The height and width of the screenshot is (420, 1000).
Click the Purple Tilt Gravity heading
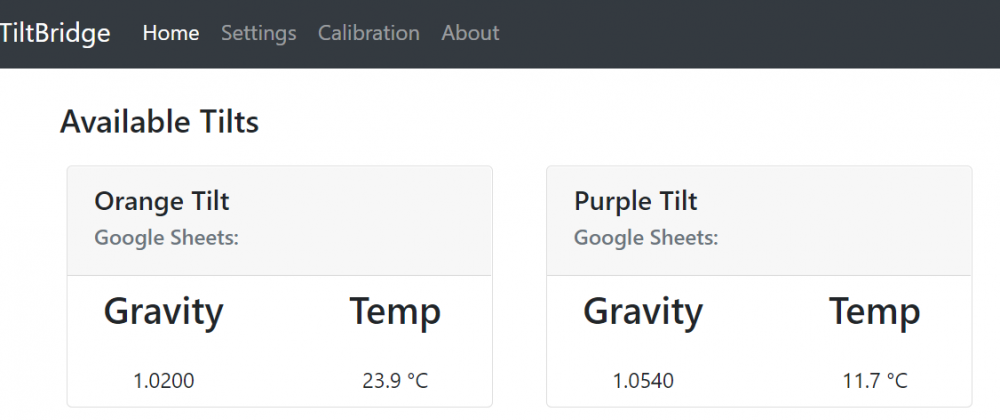tap(643, 312)
